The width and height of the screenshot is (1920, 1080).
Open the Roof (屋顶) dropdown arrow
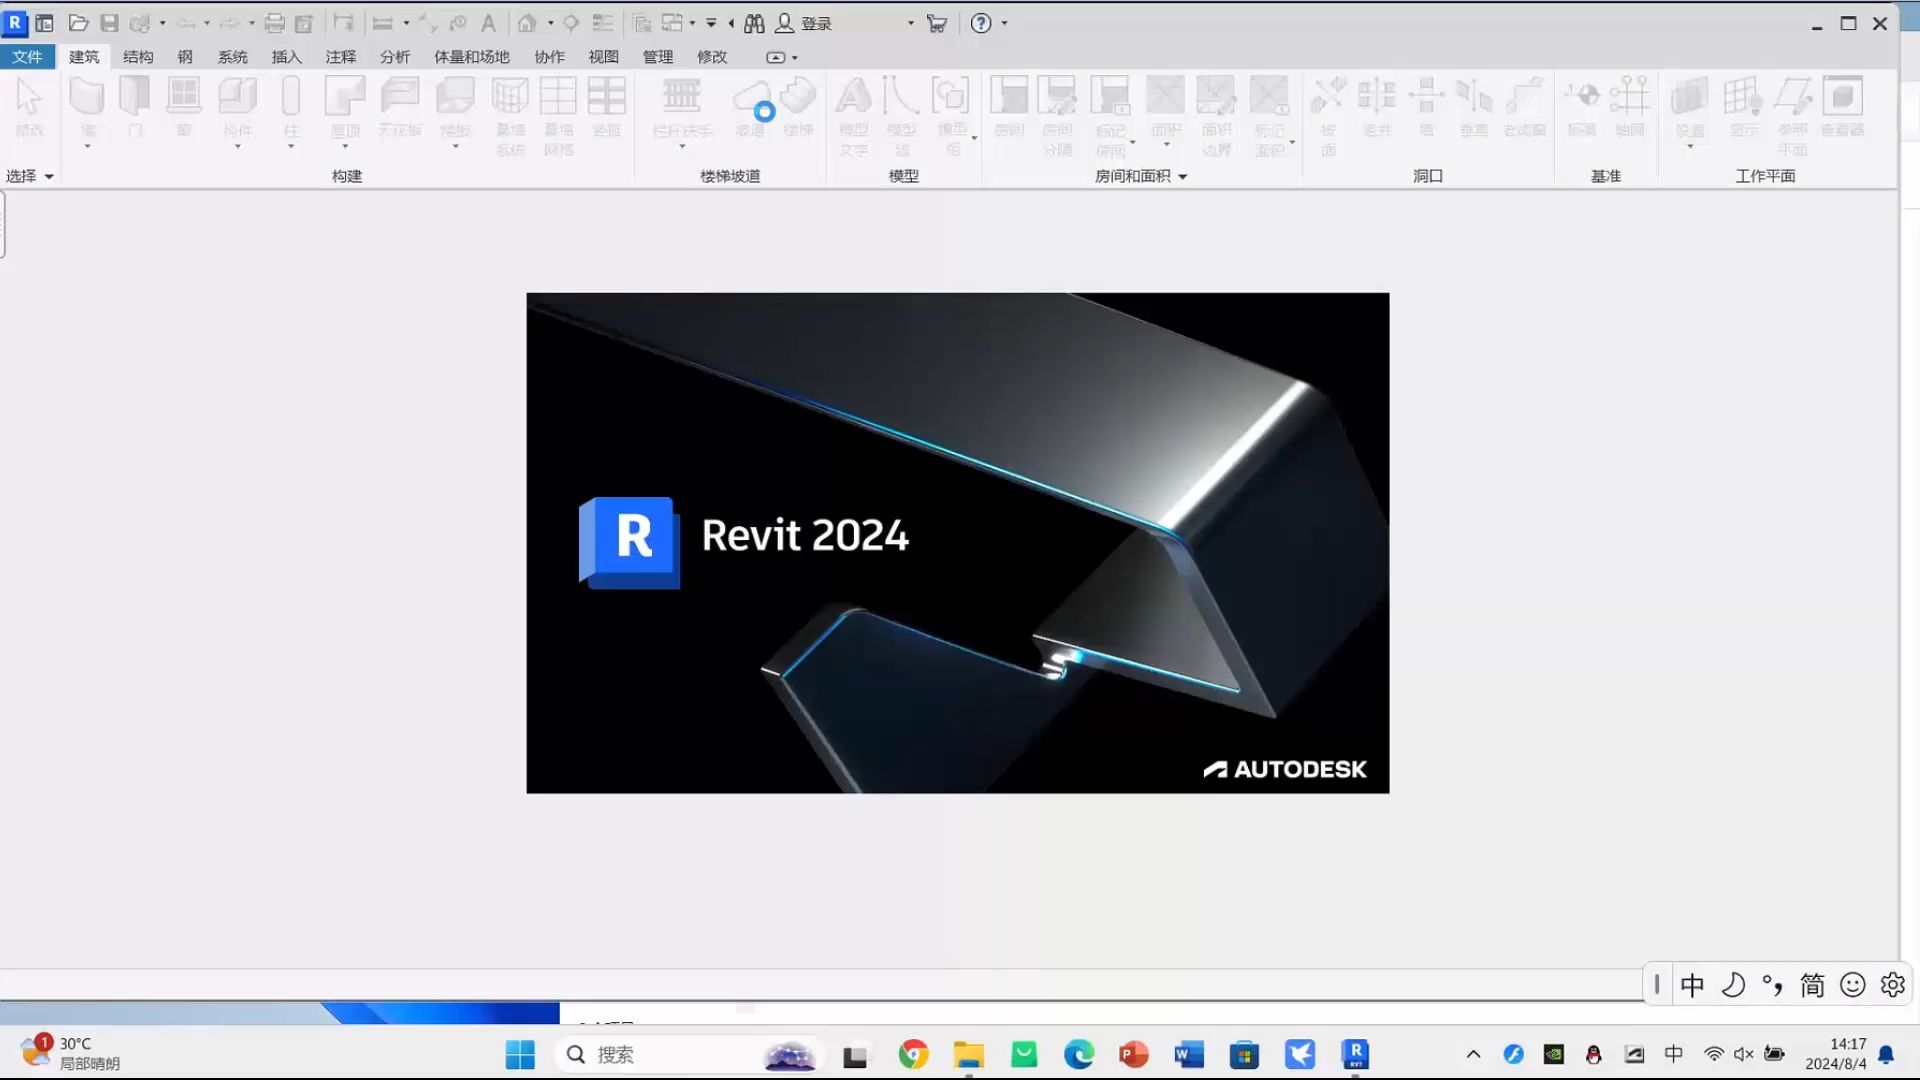tap(345, 147)
